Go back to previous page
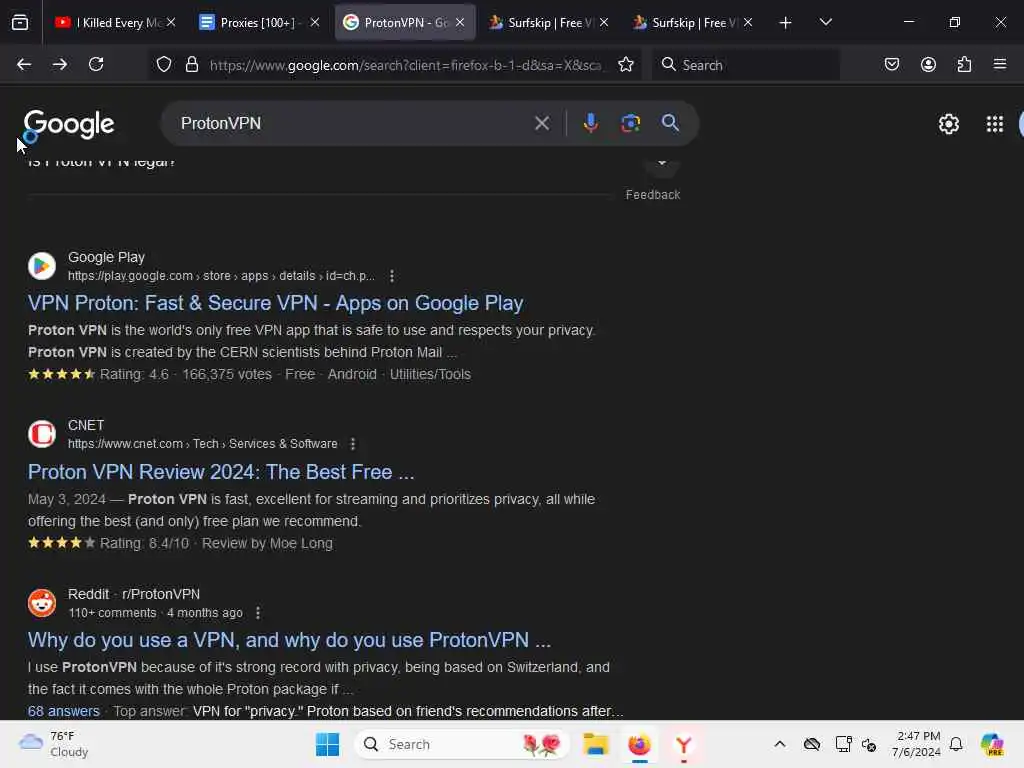The height and width of the screenshot is (768, 1024). pyautogui.click(x=24, y=64)
